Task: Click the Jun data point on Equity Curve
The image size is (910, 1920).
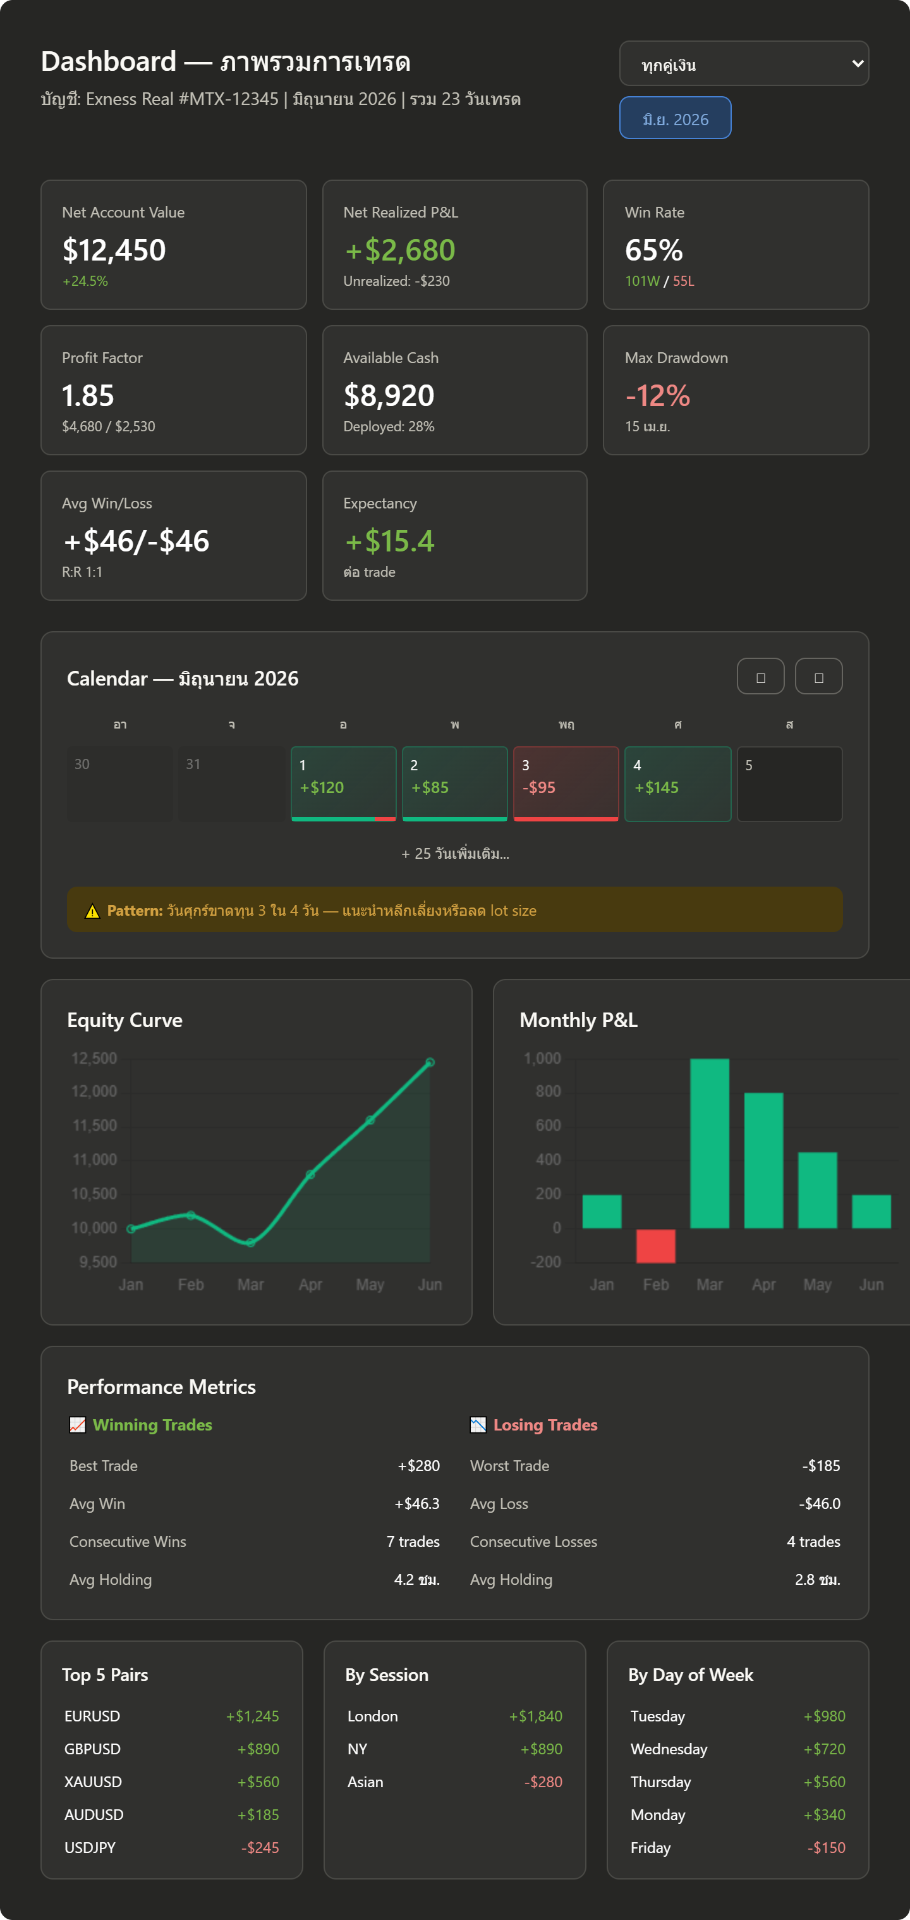Action: (430, 1062)
